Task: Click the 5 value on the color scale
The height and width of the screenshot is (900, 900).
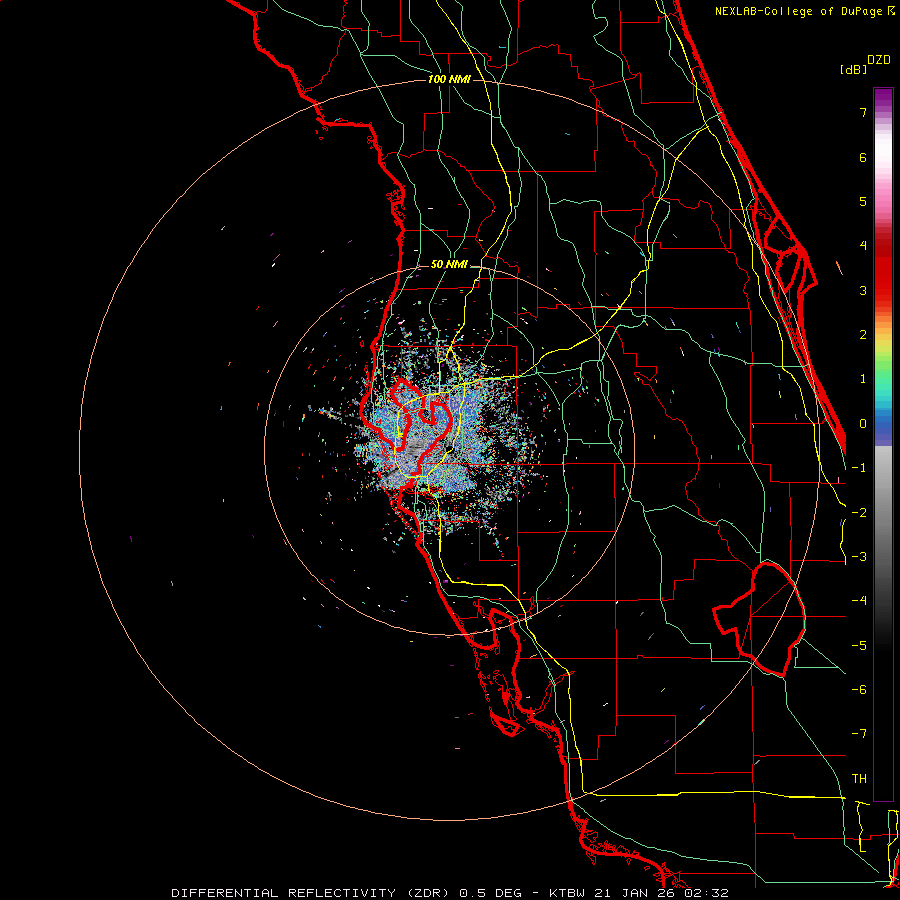Action: (863, 201)
